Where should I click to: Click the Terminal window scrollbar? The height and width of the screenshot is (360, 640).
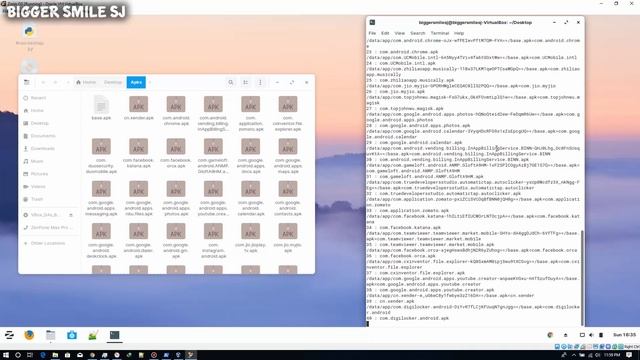tap(582, 278)
